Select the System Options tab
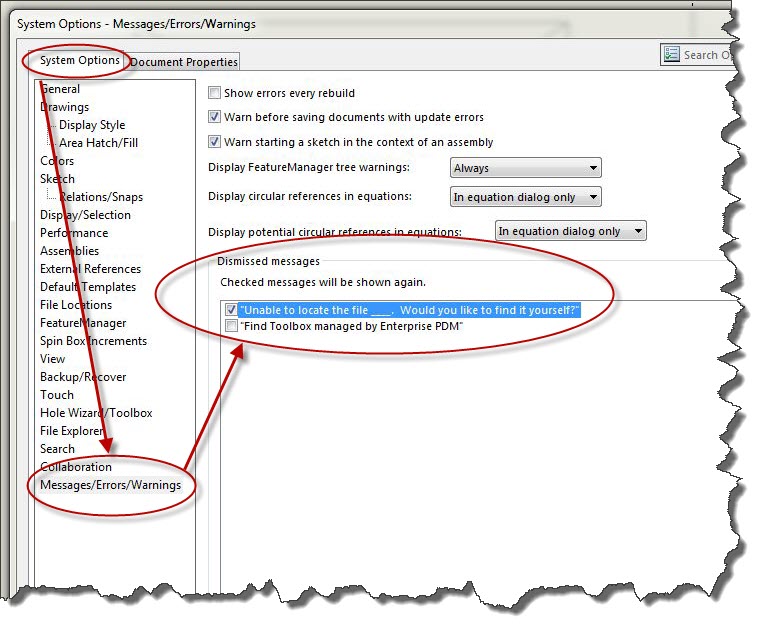 click(x=80, y=61)
